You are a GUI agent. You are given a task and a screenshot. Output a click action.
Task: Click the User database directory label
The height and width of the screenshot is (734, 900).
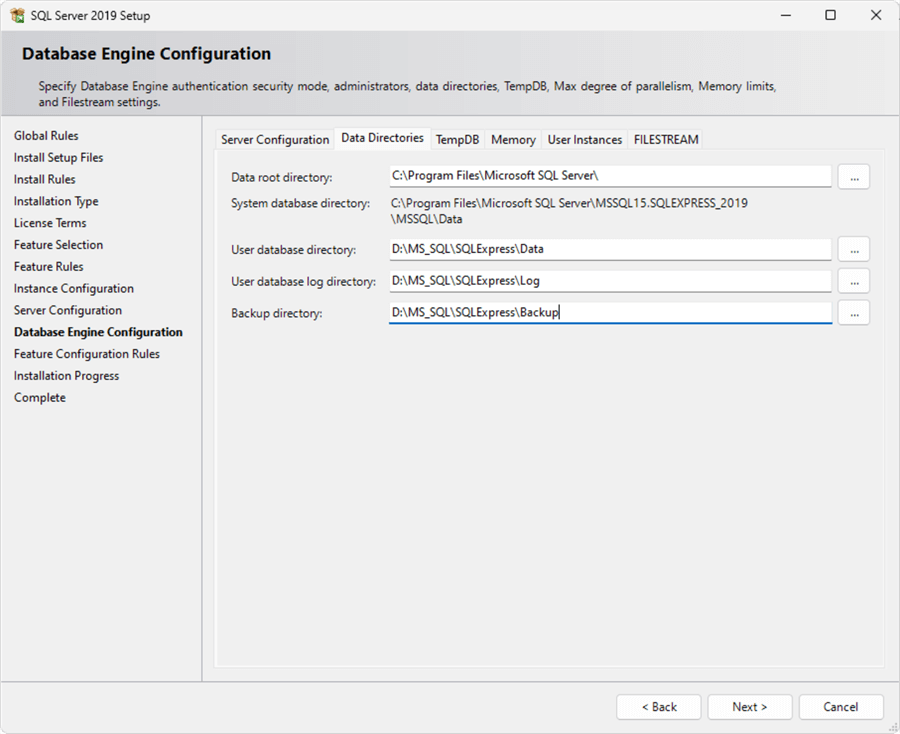pos(293,250)
